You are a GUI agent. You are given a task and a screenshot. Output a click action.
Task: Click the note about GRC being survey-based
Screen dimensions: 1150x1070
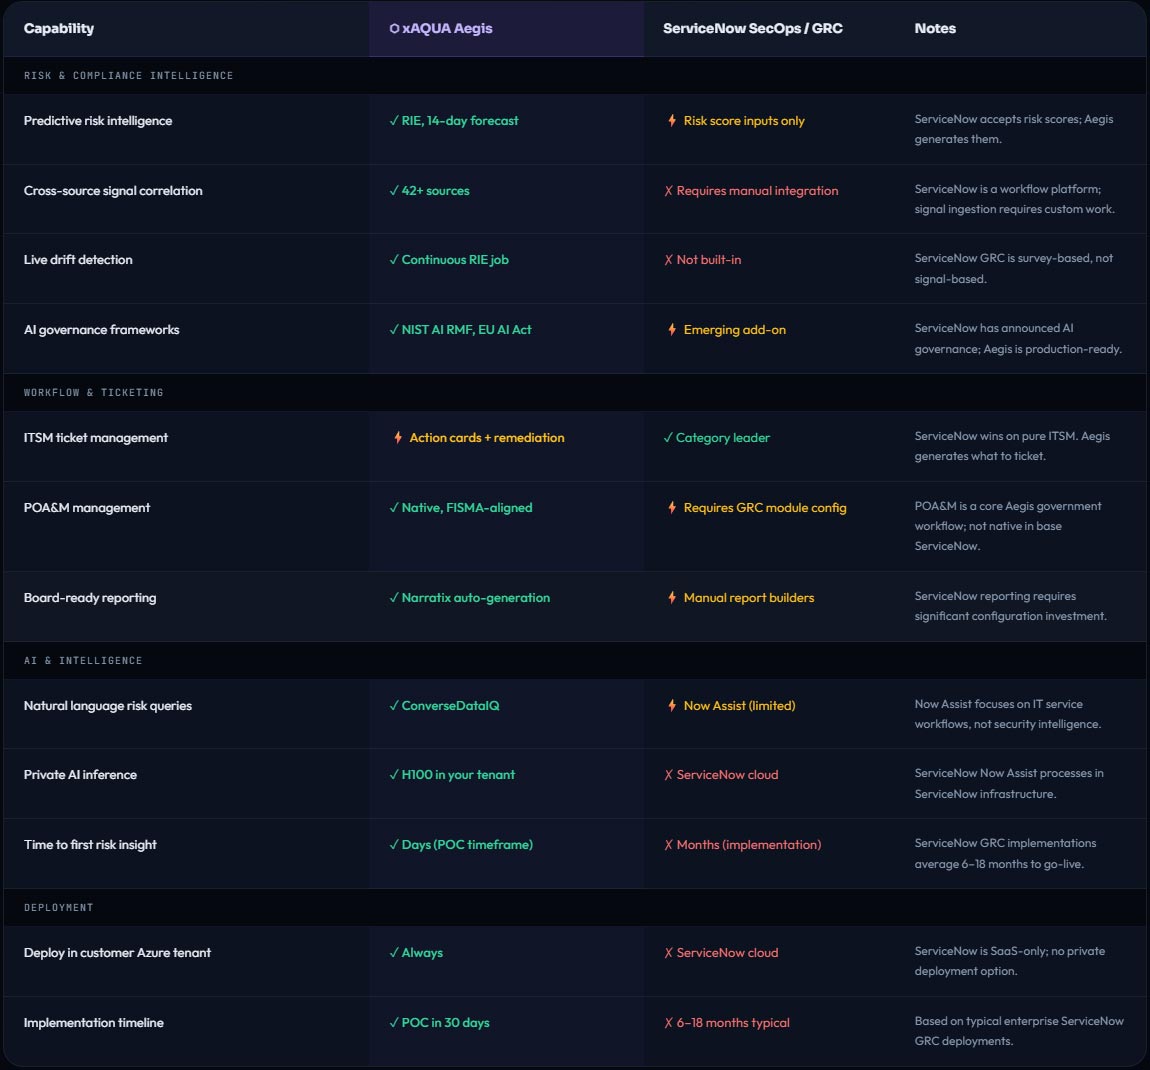1014,268
